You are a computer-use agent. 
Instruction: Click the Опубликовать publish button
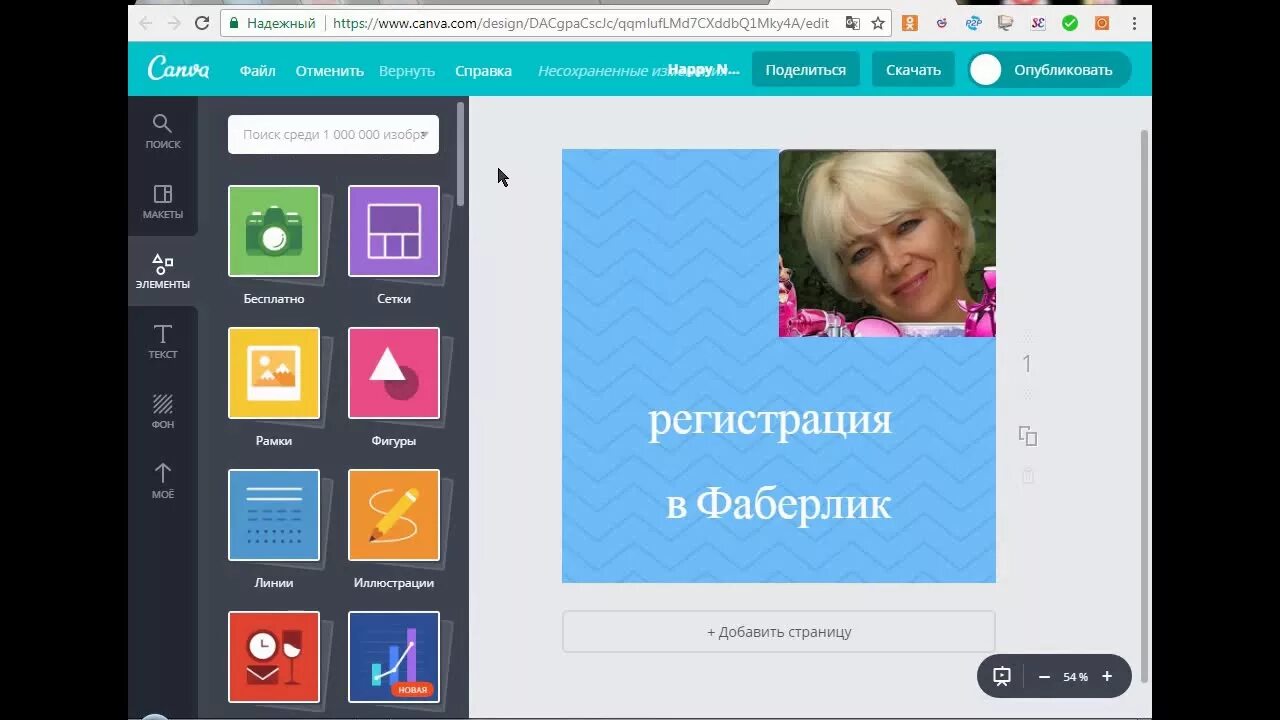click(1049, 69)
